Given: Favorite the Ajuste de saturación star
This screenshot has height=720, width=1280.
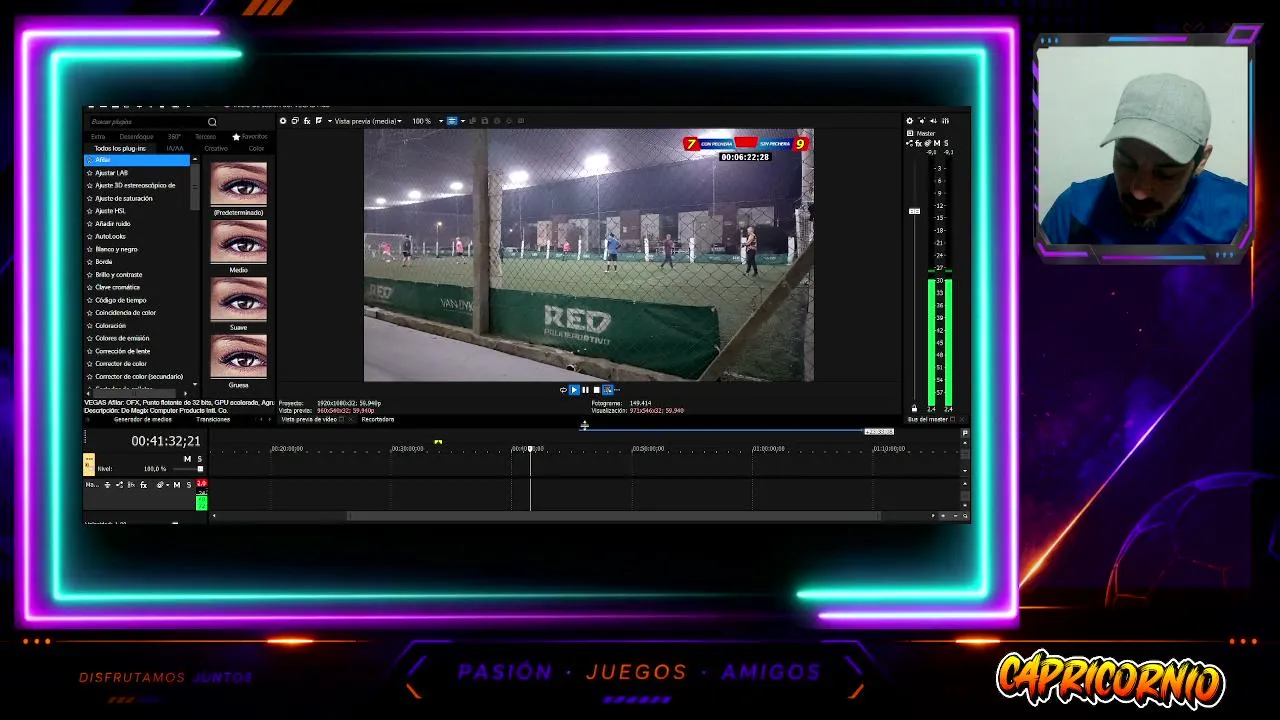Looking at the screenshot, I should tap(90, 198).
